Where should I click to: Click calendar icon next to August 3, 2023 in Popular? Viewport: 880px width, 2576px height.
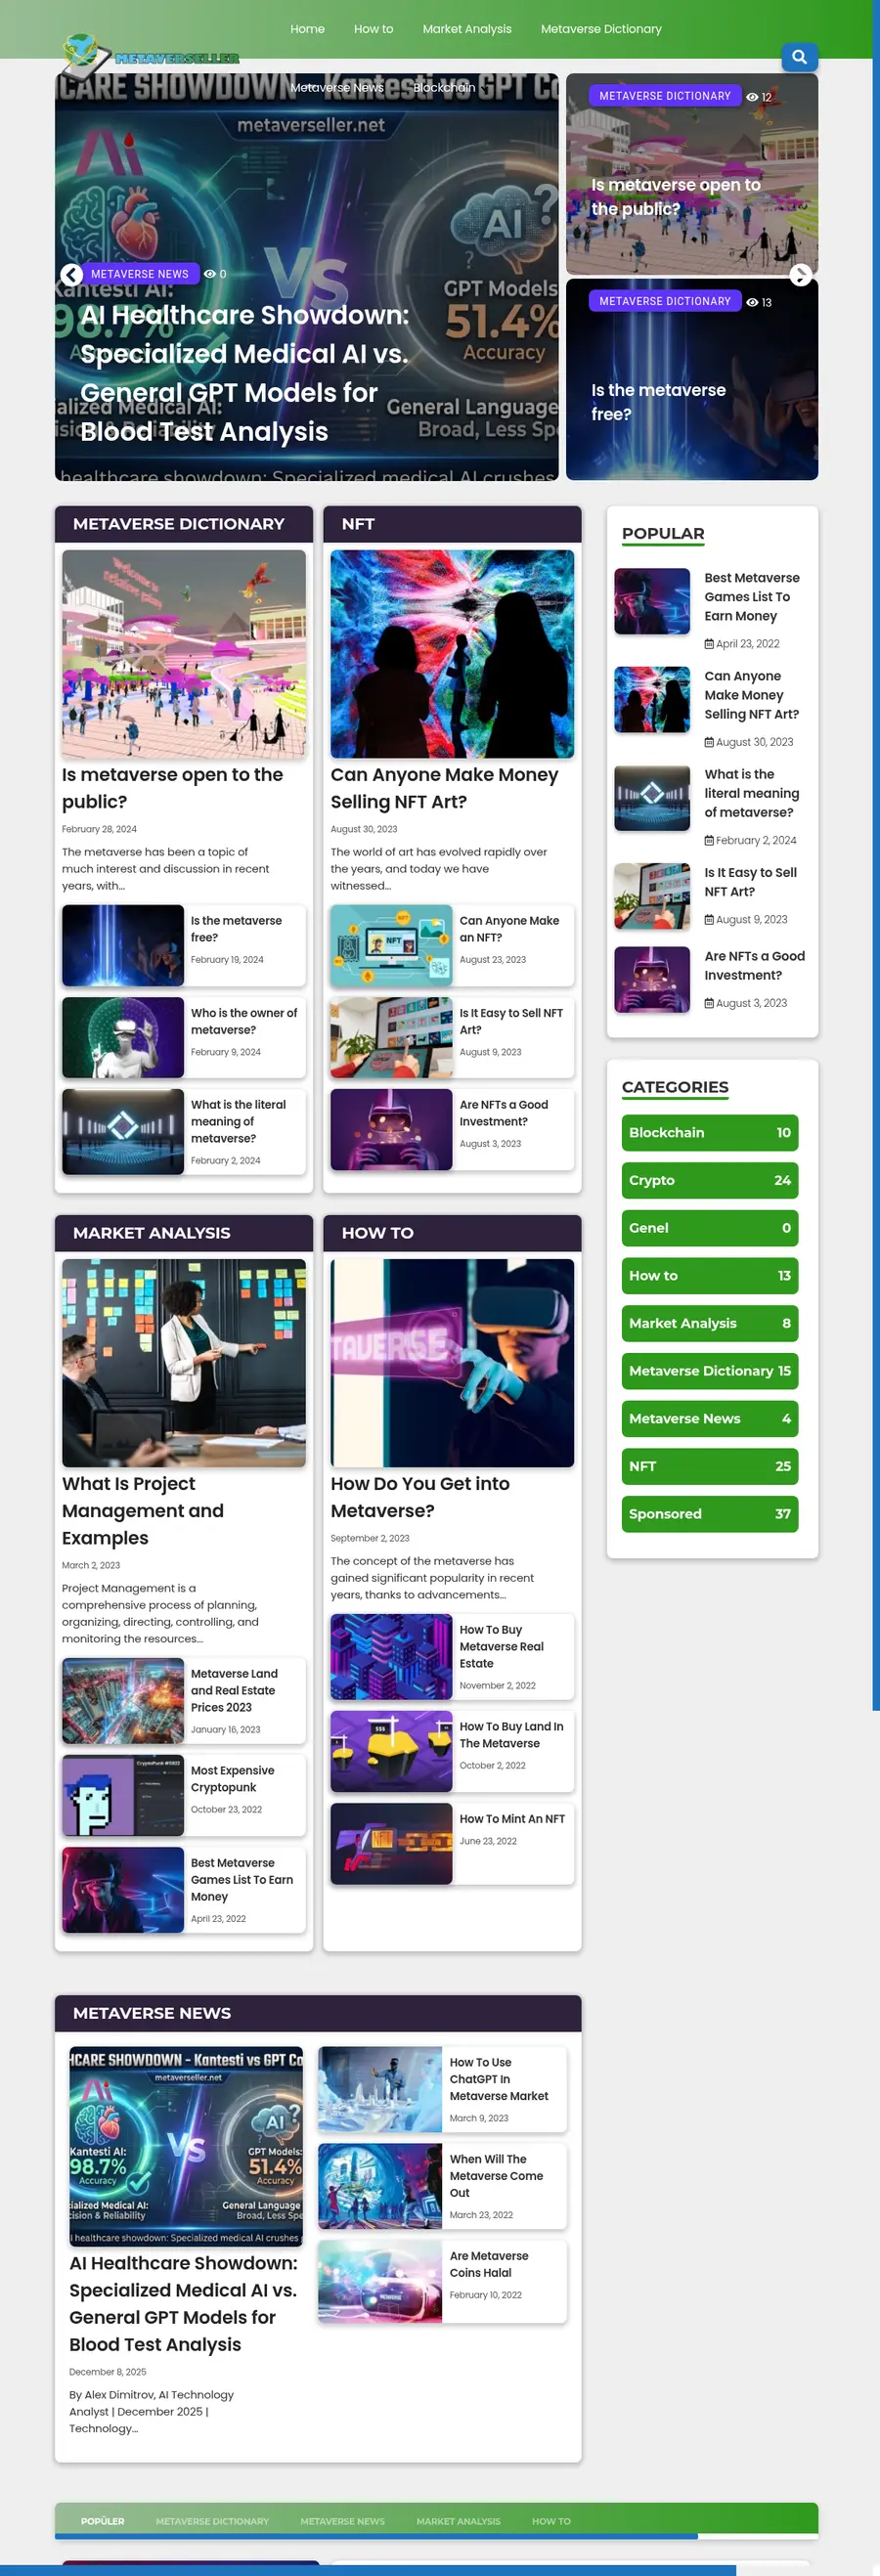(709, 1003)
